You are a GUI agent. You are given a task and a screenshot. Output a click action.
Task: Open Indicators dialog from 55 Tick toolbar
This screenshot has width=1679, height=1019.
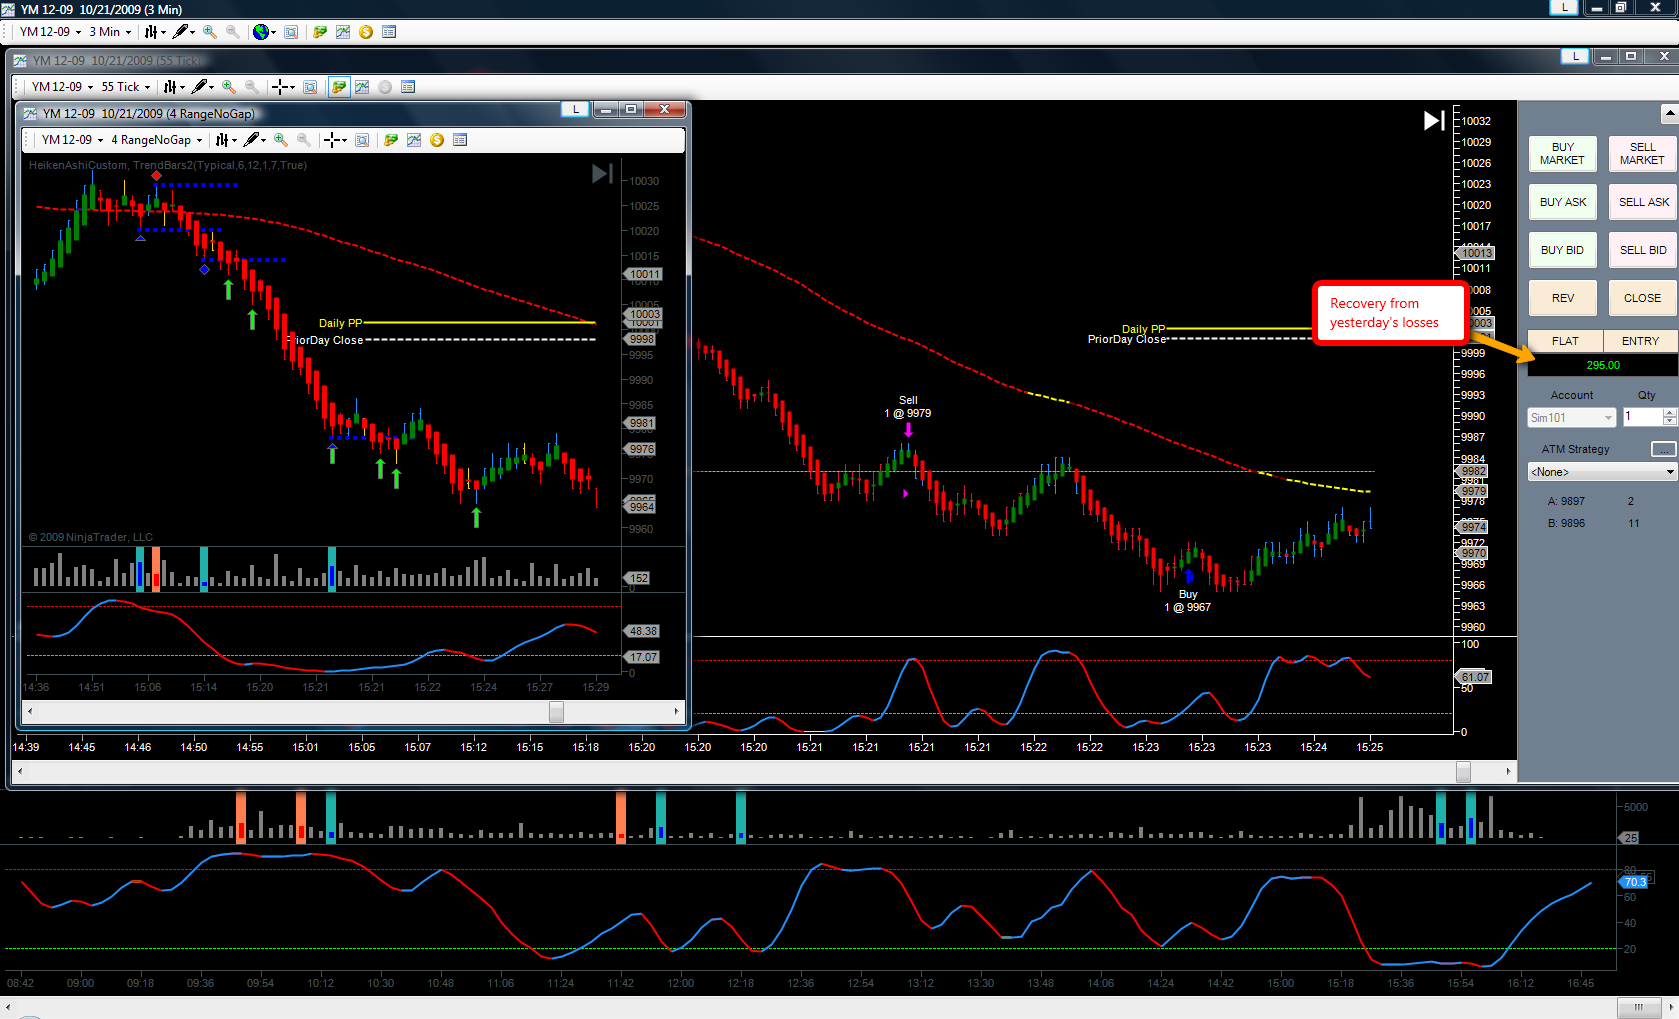[x=362, y=87]
